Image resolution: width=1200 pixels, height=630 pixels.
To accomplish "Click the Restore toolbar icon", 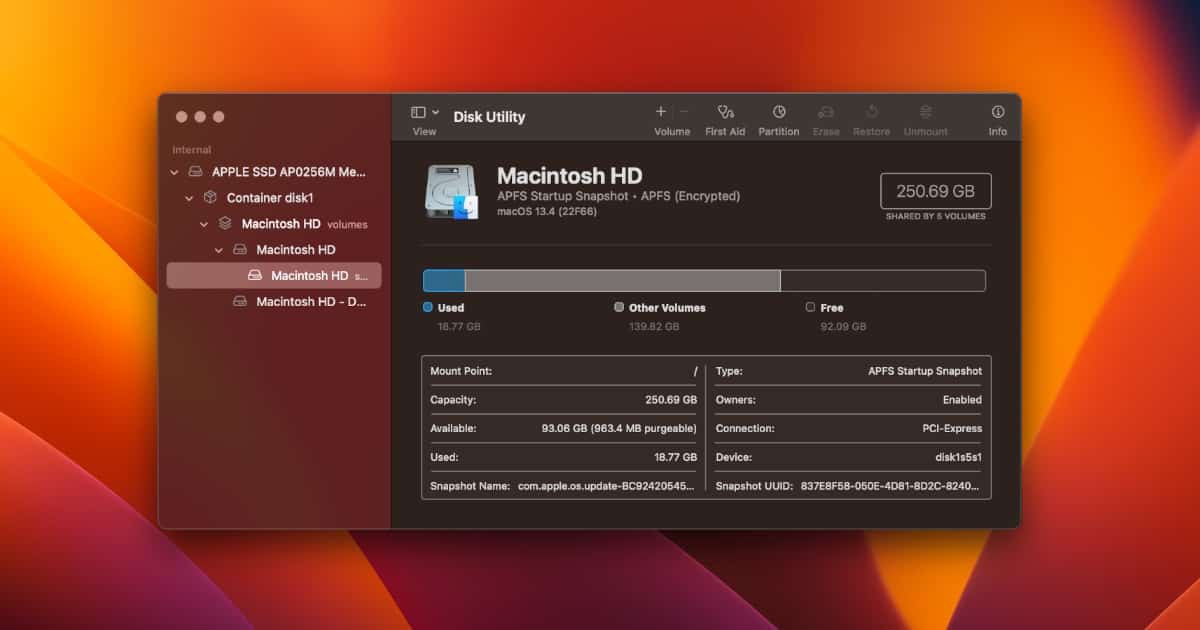I will pyautogui.click(x=871, y=112).
